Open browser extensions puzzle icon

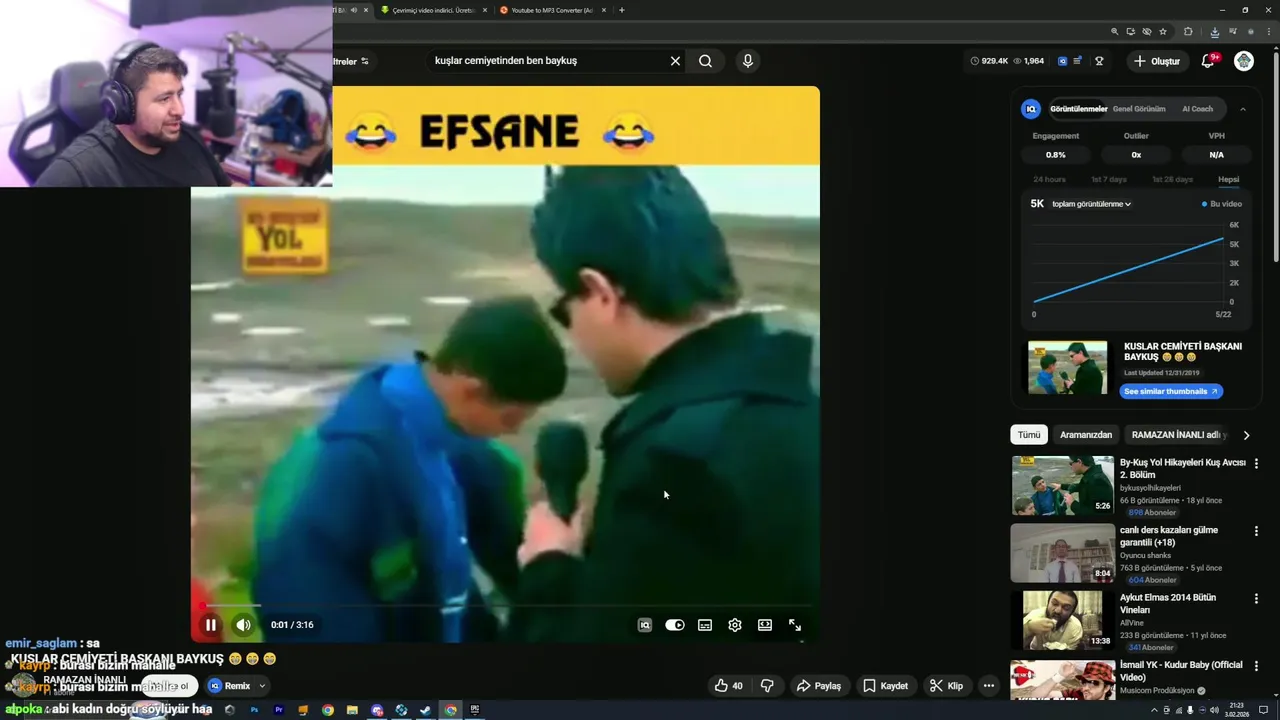tap(1188, 31)
